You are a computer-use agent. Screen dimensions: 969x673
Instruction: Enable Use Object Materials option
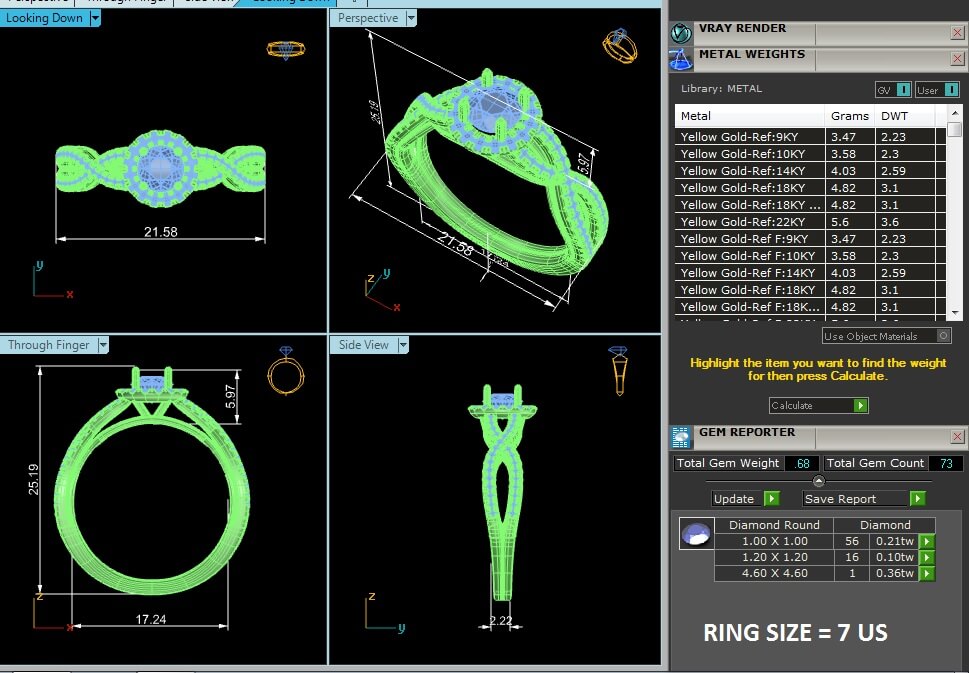(x=941, y=336)
